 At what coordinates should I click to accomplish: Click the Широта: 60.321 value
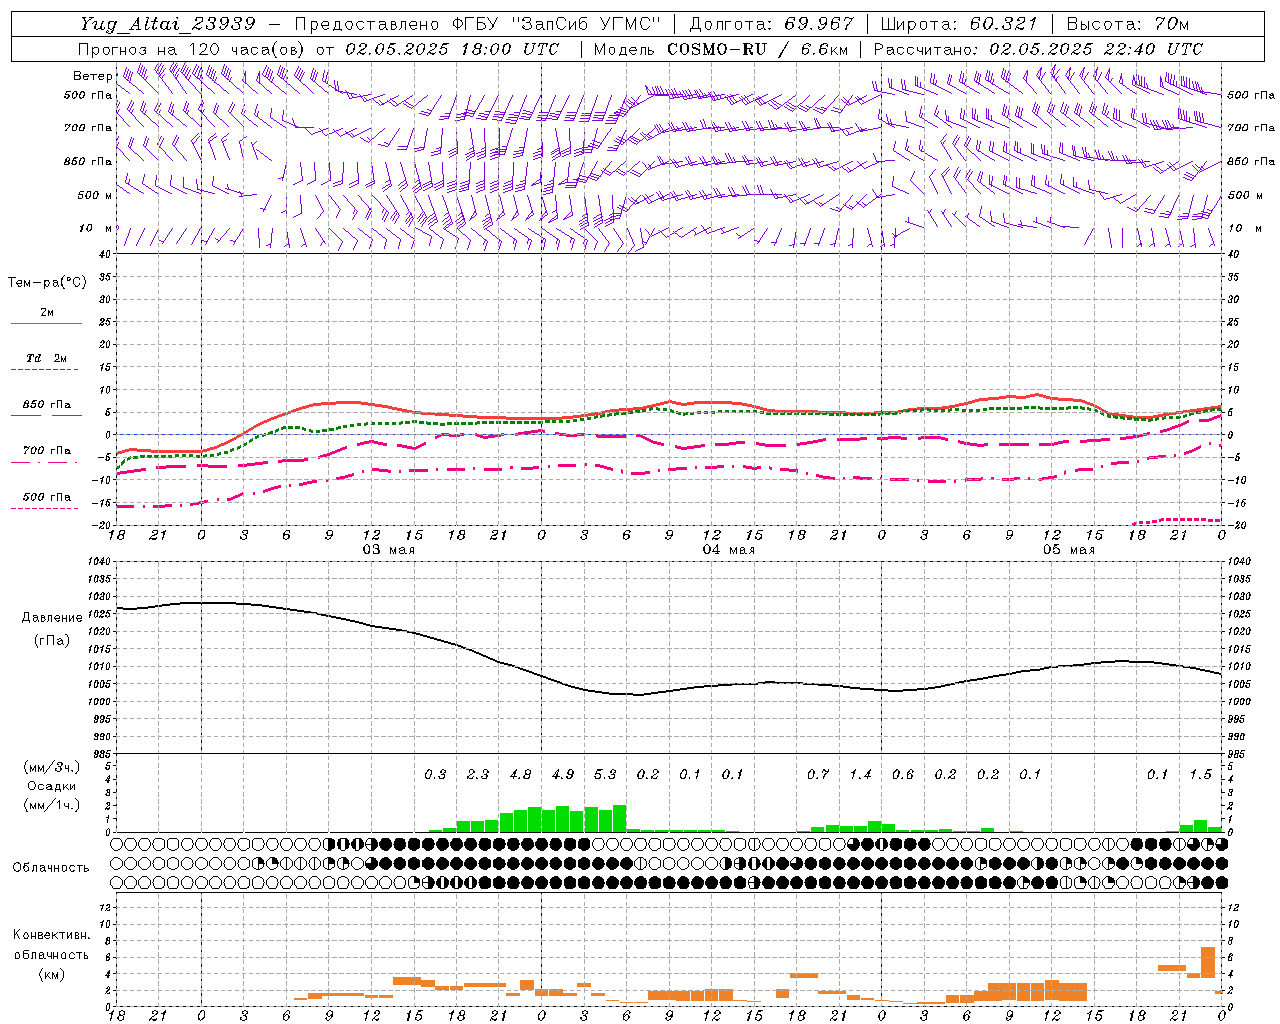957,24
